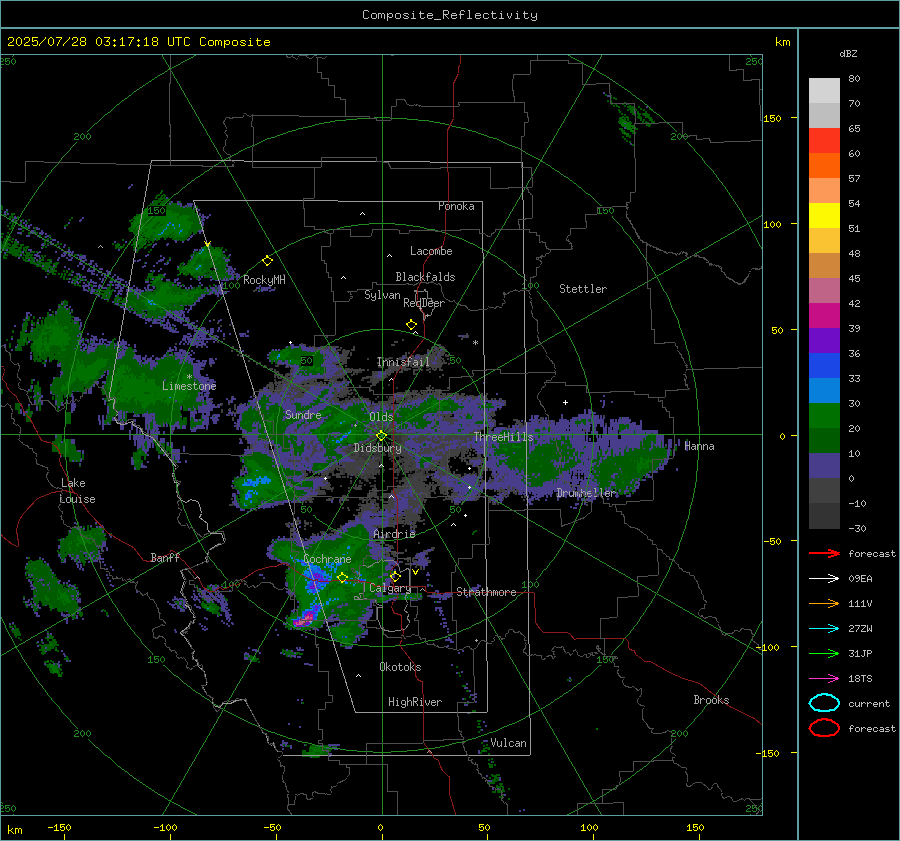The height and width of the screenshot is (841, 900).
Task: Click the Strathmore town label
Action: coord(486,592)
